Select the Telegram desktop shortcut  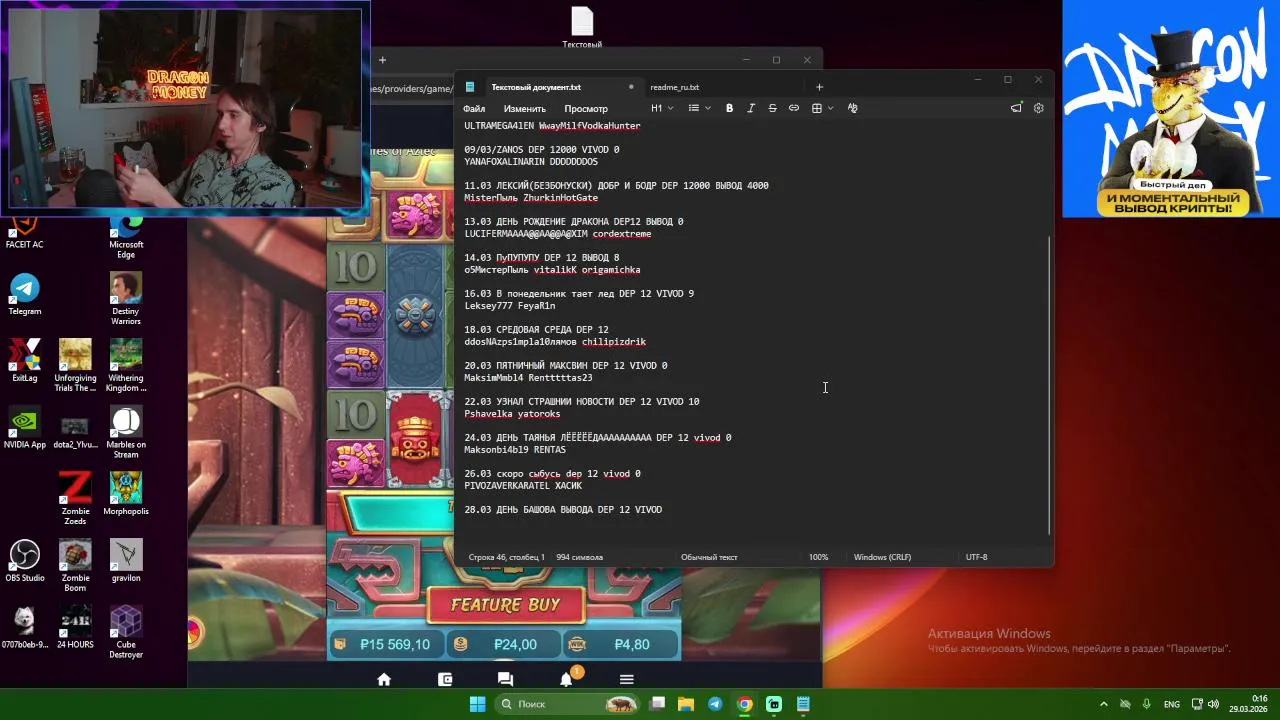coord(25,295)
